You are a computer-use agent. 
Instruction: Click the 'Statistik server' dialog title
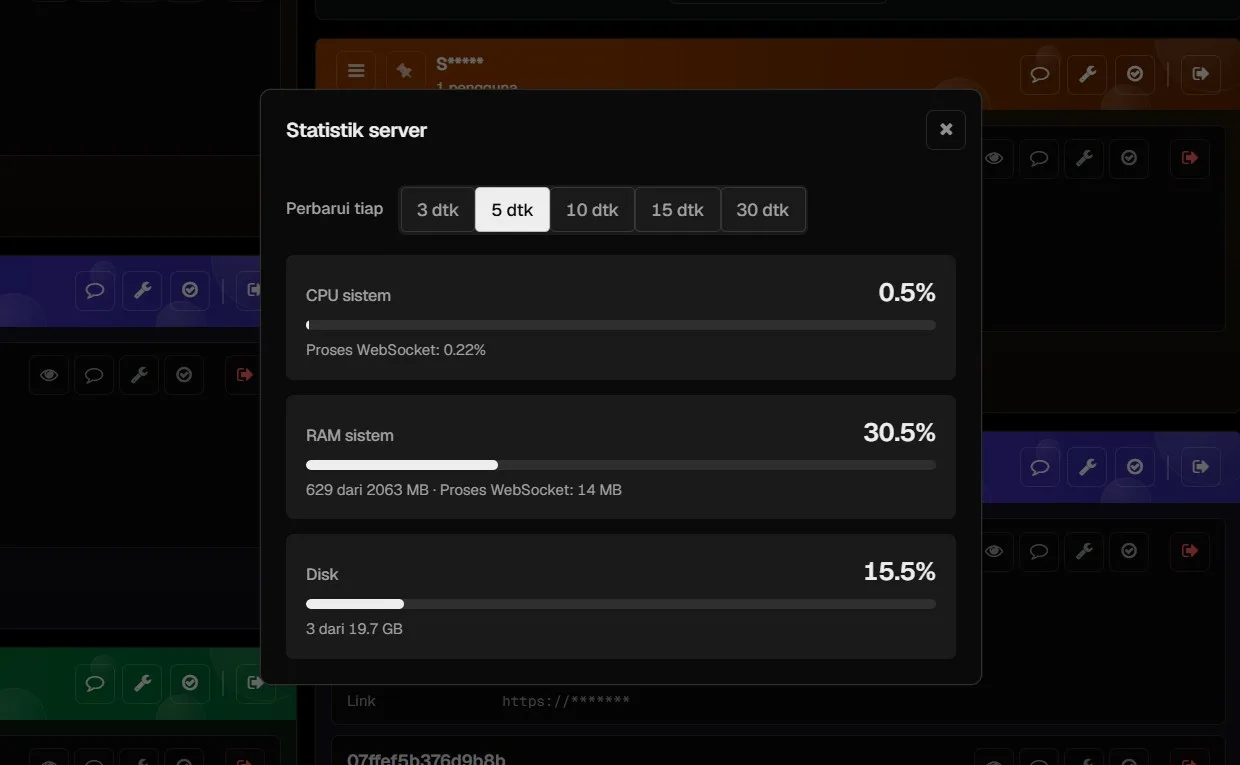click(356, 130)
